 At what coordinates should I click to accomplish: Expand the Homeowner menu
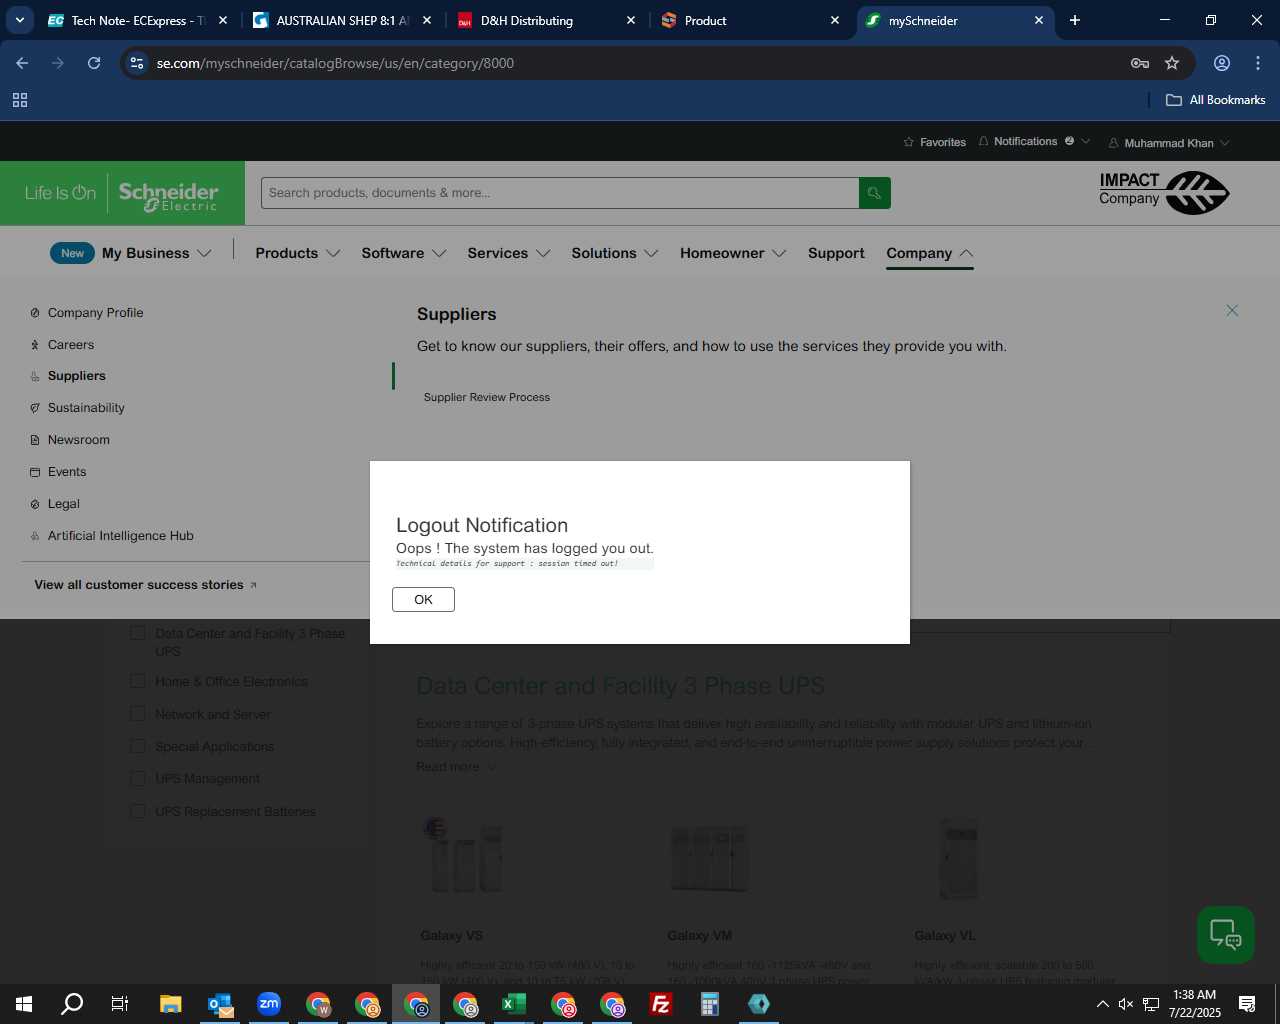(x=733, y=253)
